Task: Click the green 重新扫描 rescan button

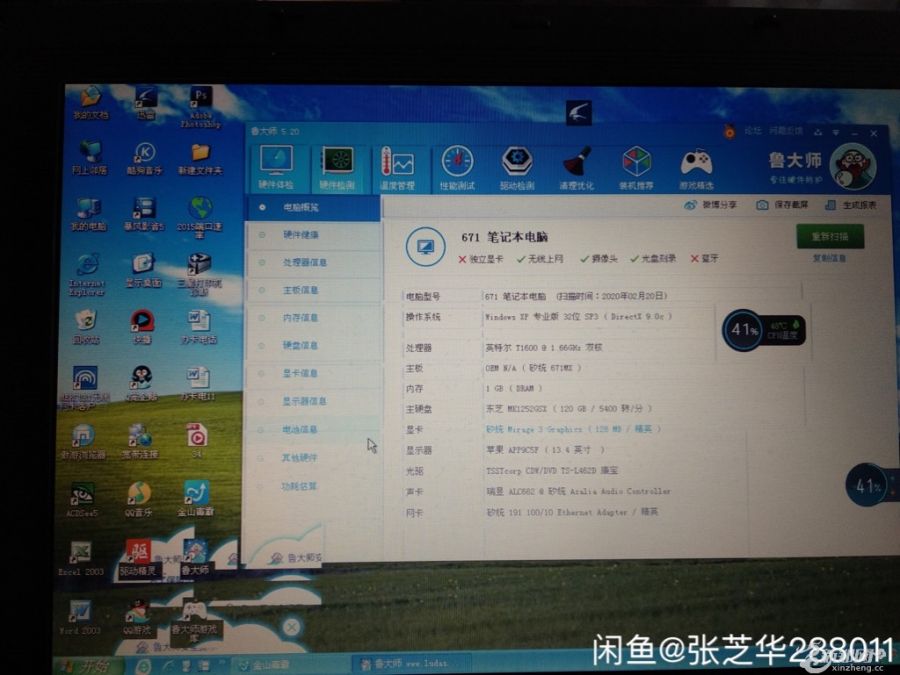Action: [x=830, y=236]
